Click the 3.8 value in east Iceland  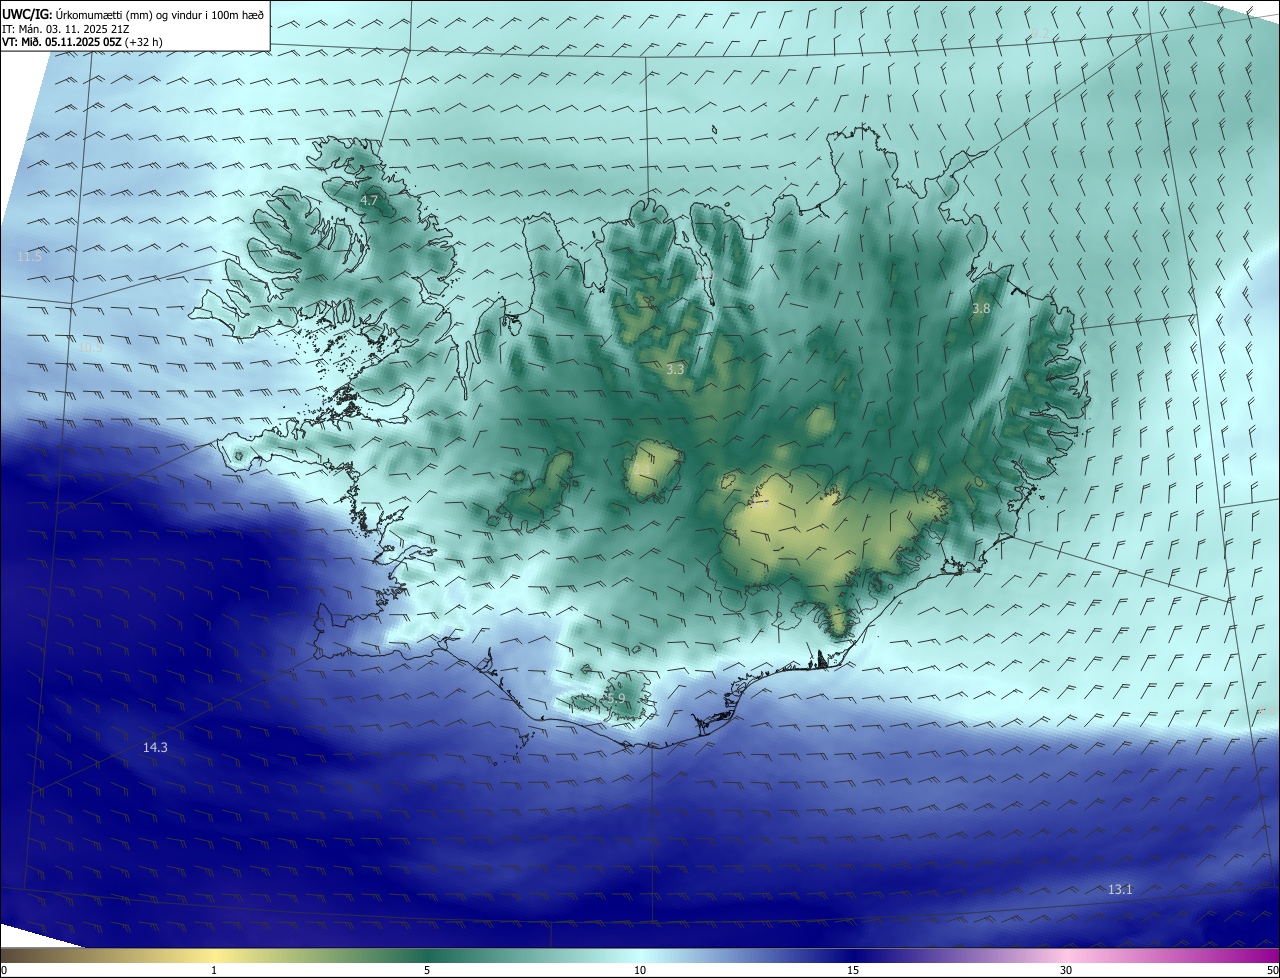pos(981,309)
